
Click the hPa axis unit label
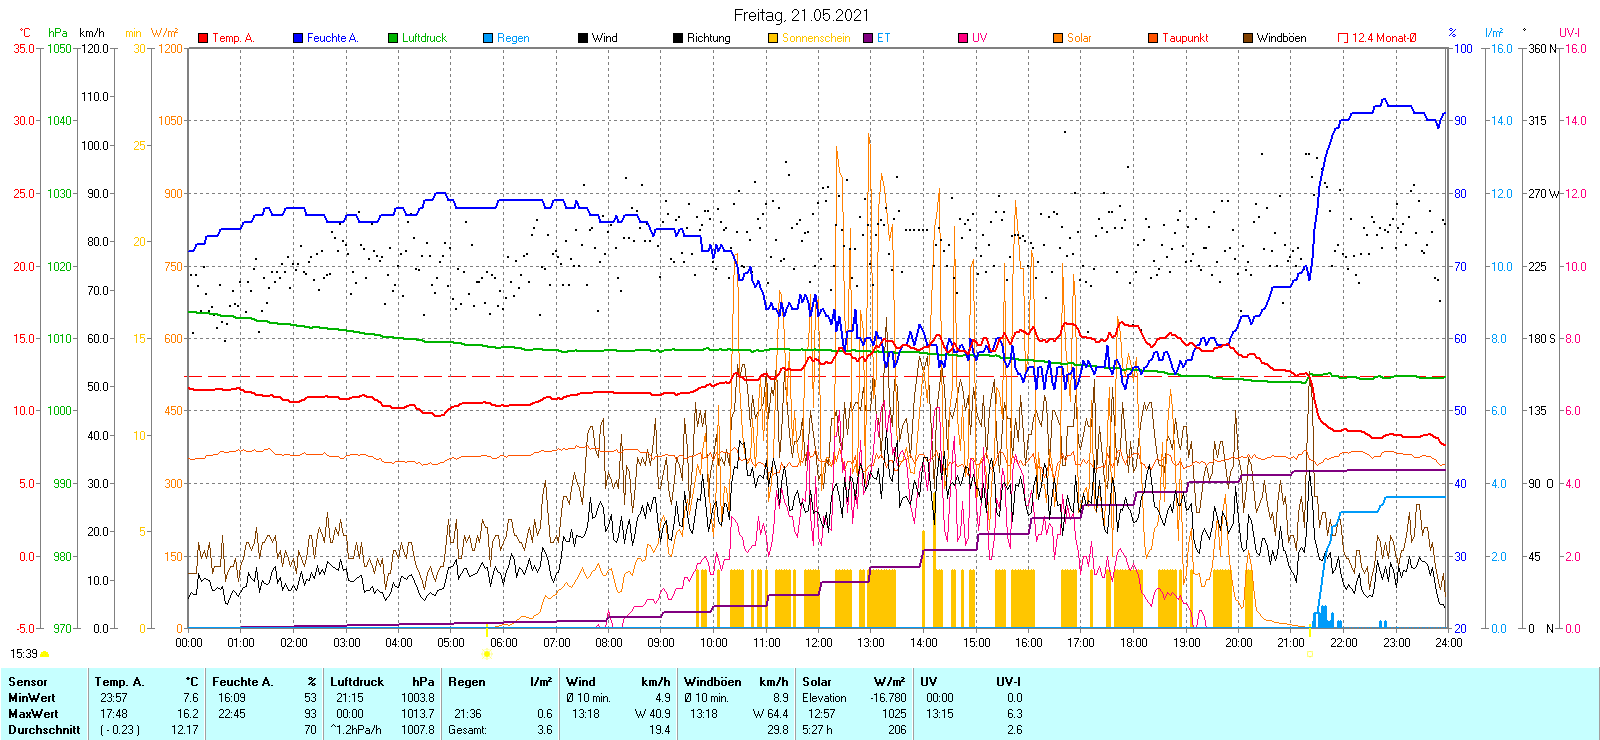point(58,33)
